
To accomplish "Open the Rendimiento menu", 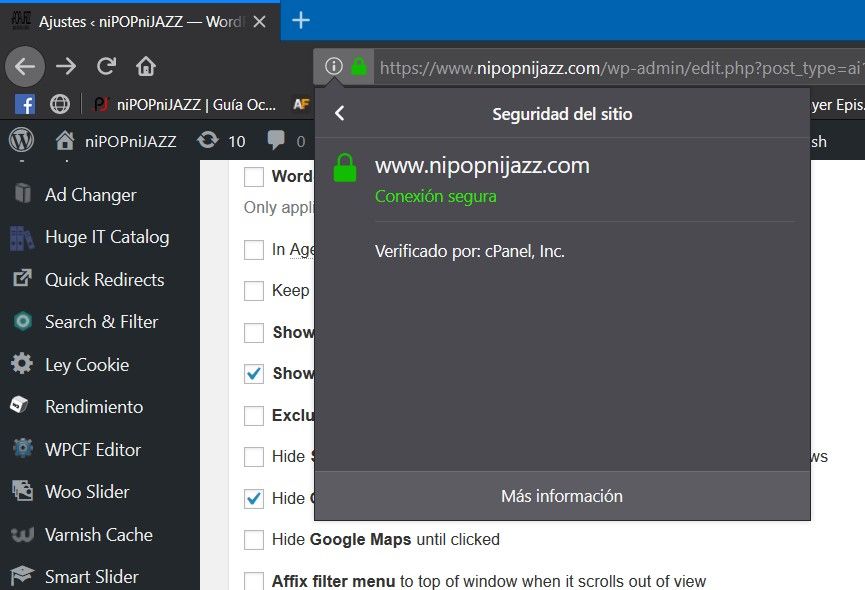I will pyautogui.click(x=94, y=407).
